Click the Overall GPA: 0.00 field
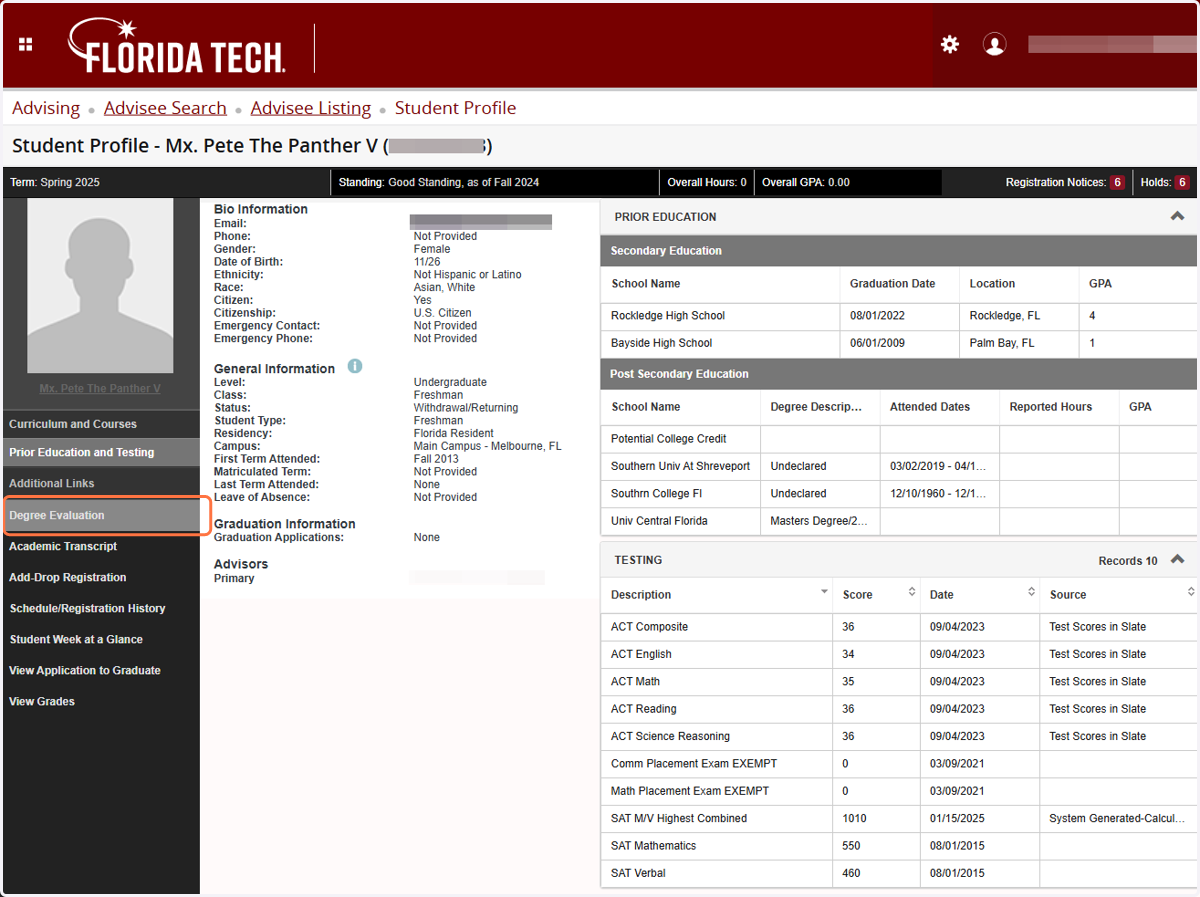Screen dimensions: 1200x897 point(806,182)
